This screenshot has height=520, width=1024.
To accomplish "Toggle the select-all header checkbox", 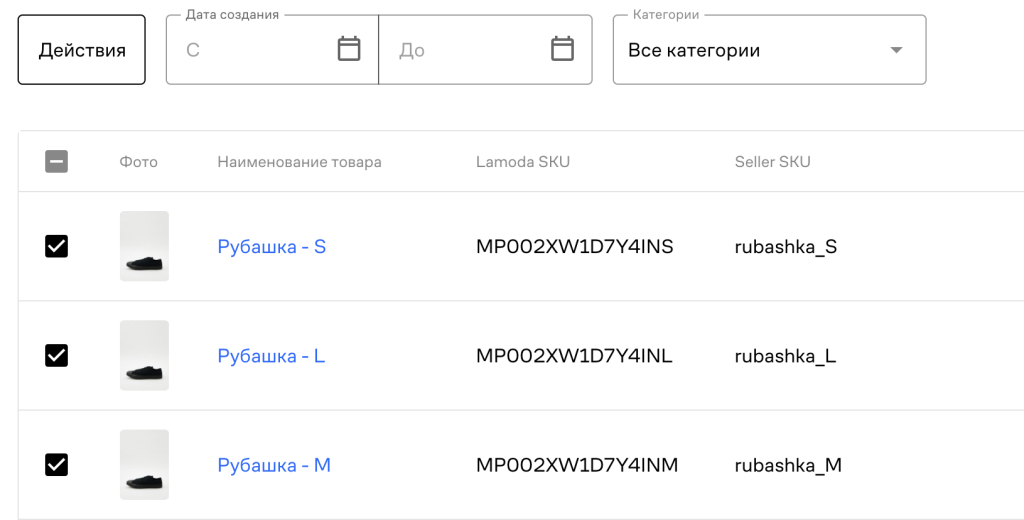I will click(x=57, y=161).
